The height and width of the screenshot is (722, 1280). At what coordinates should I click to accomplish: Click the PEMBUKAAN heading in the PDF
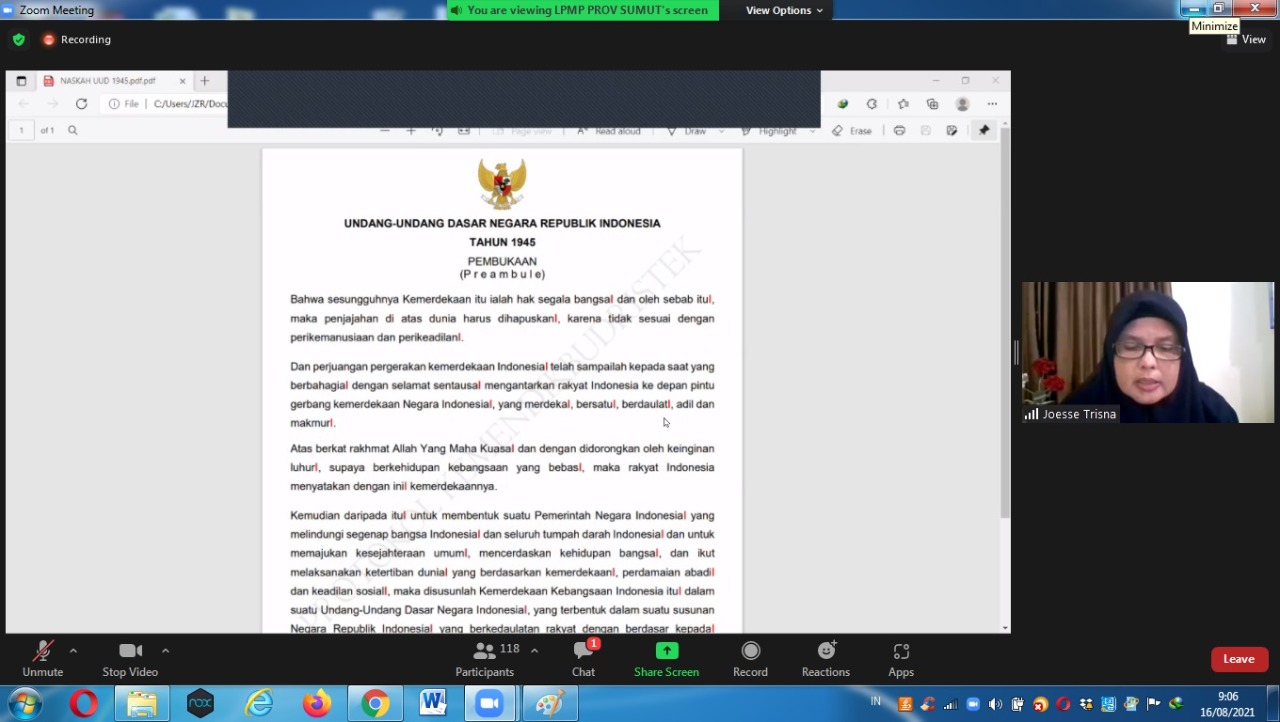(x=502, y=262)
